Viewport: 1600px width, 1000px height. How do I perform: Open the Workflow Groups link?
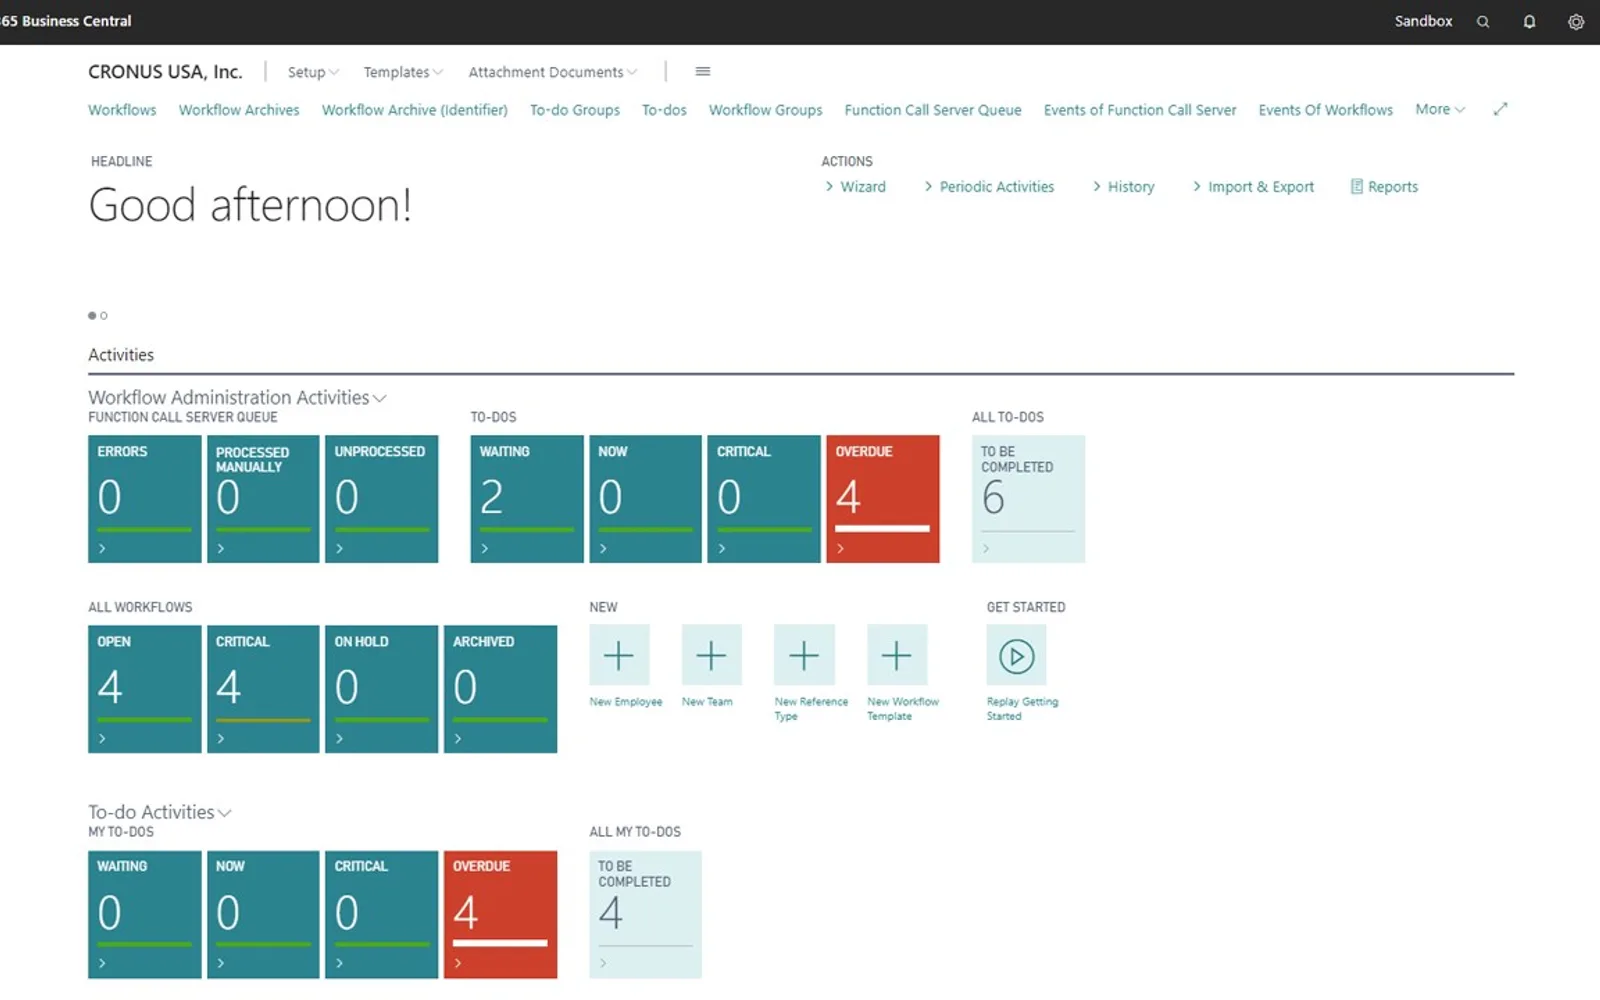(x=766, y=110)
